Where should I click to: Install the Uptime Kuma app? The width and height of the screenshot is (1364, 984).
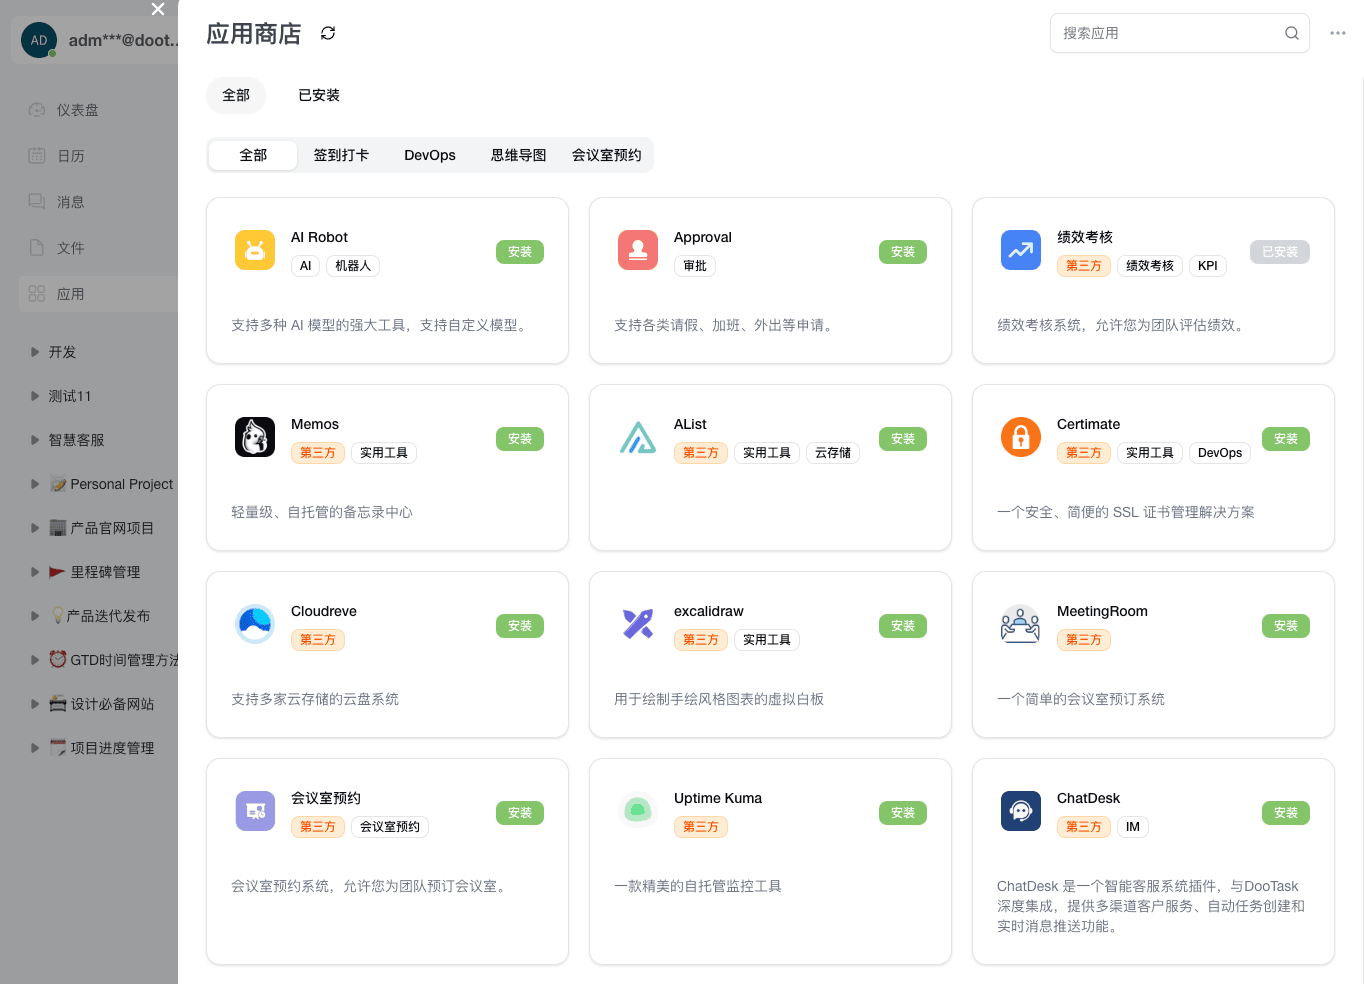pos(903,813)
